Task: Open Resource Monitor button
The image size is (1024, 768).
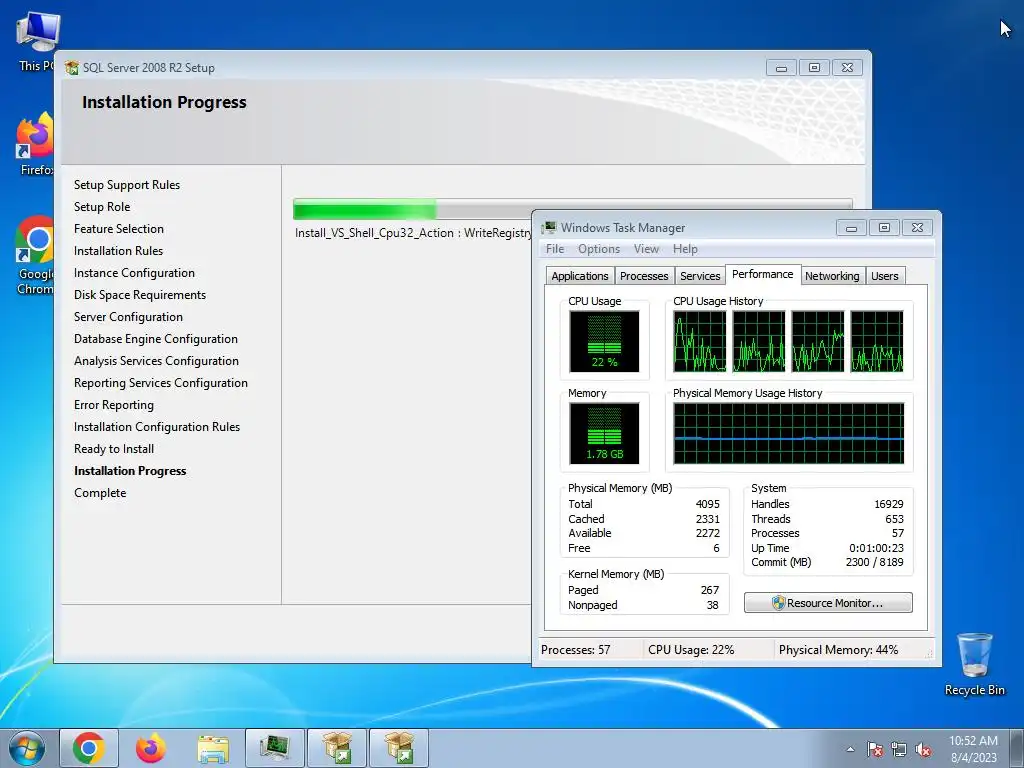Action: 828,603
